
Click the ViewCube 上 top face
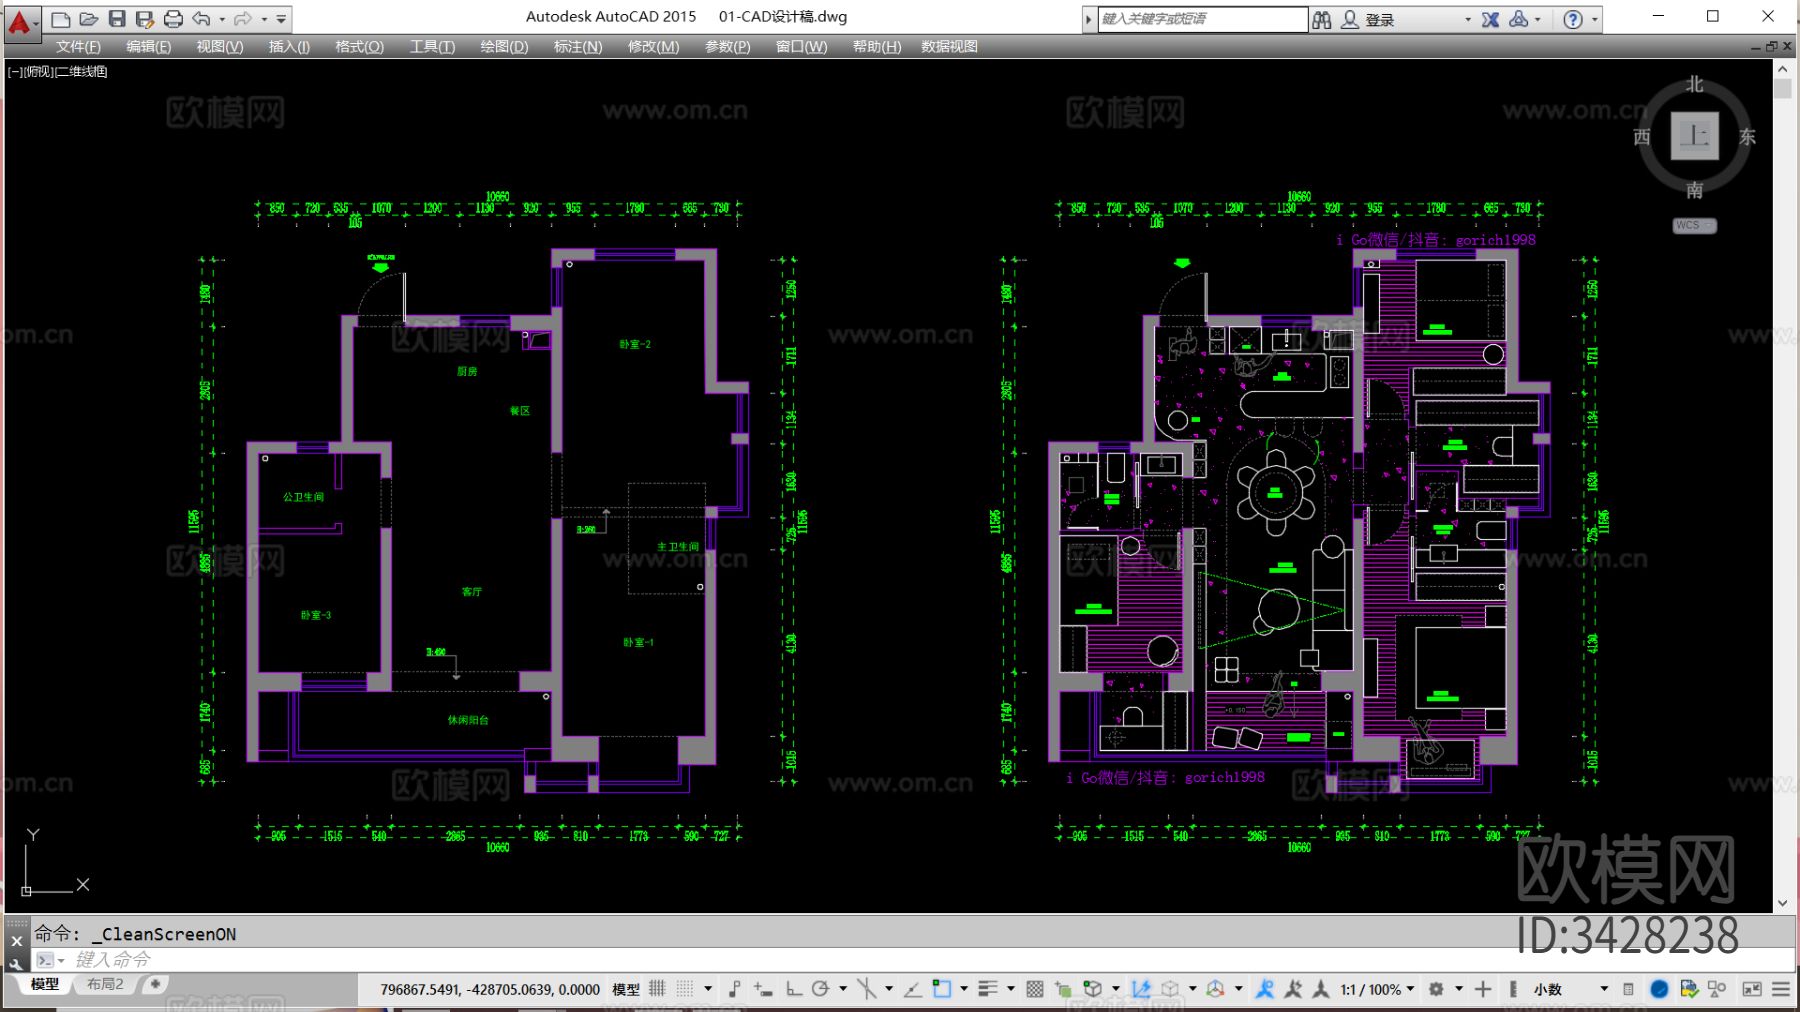pos(1695,136)
